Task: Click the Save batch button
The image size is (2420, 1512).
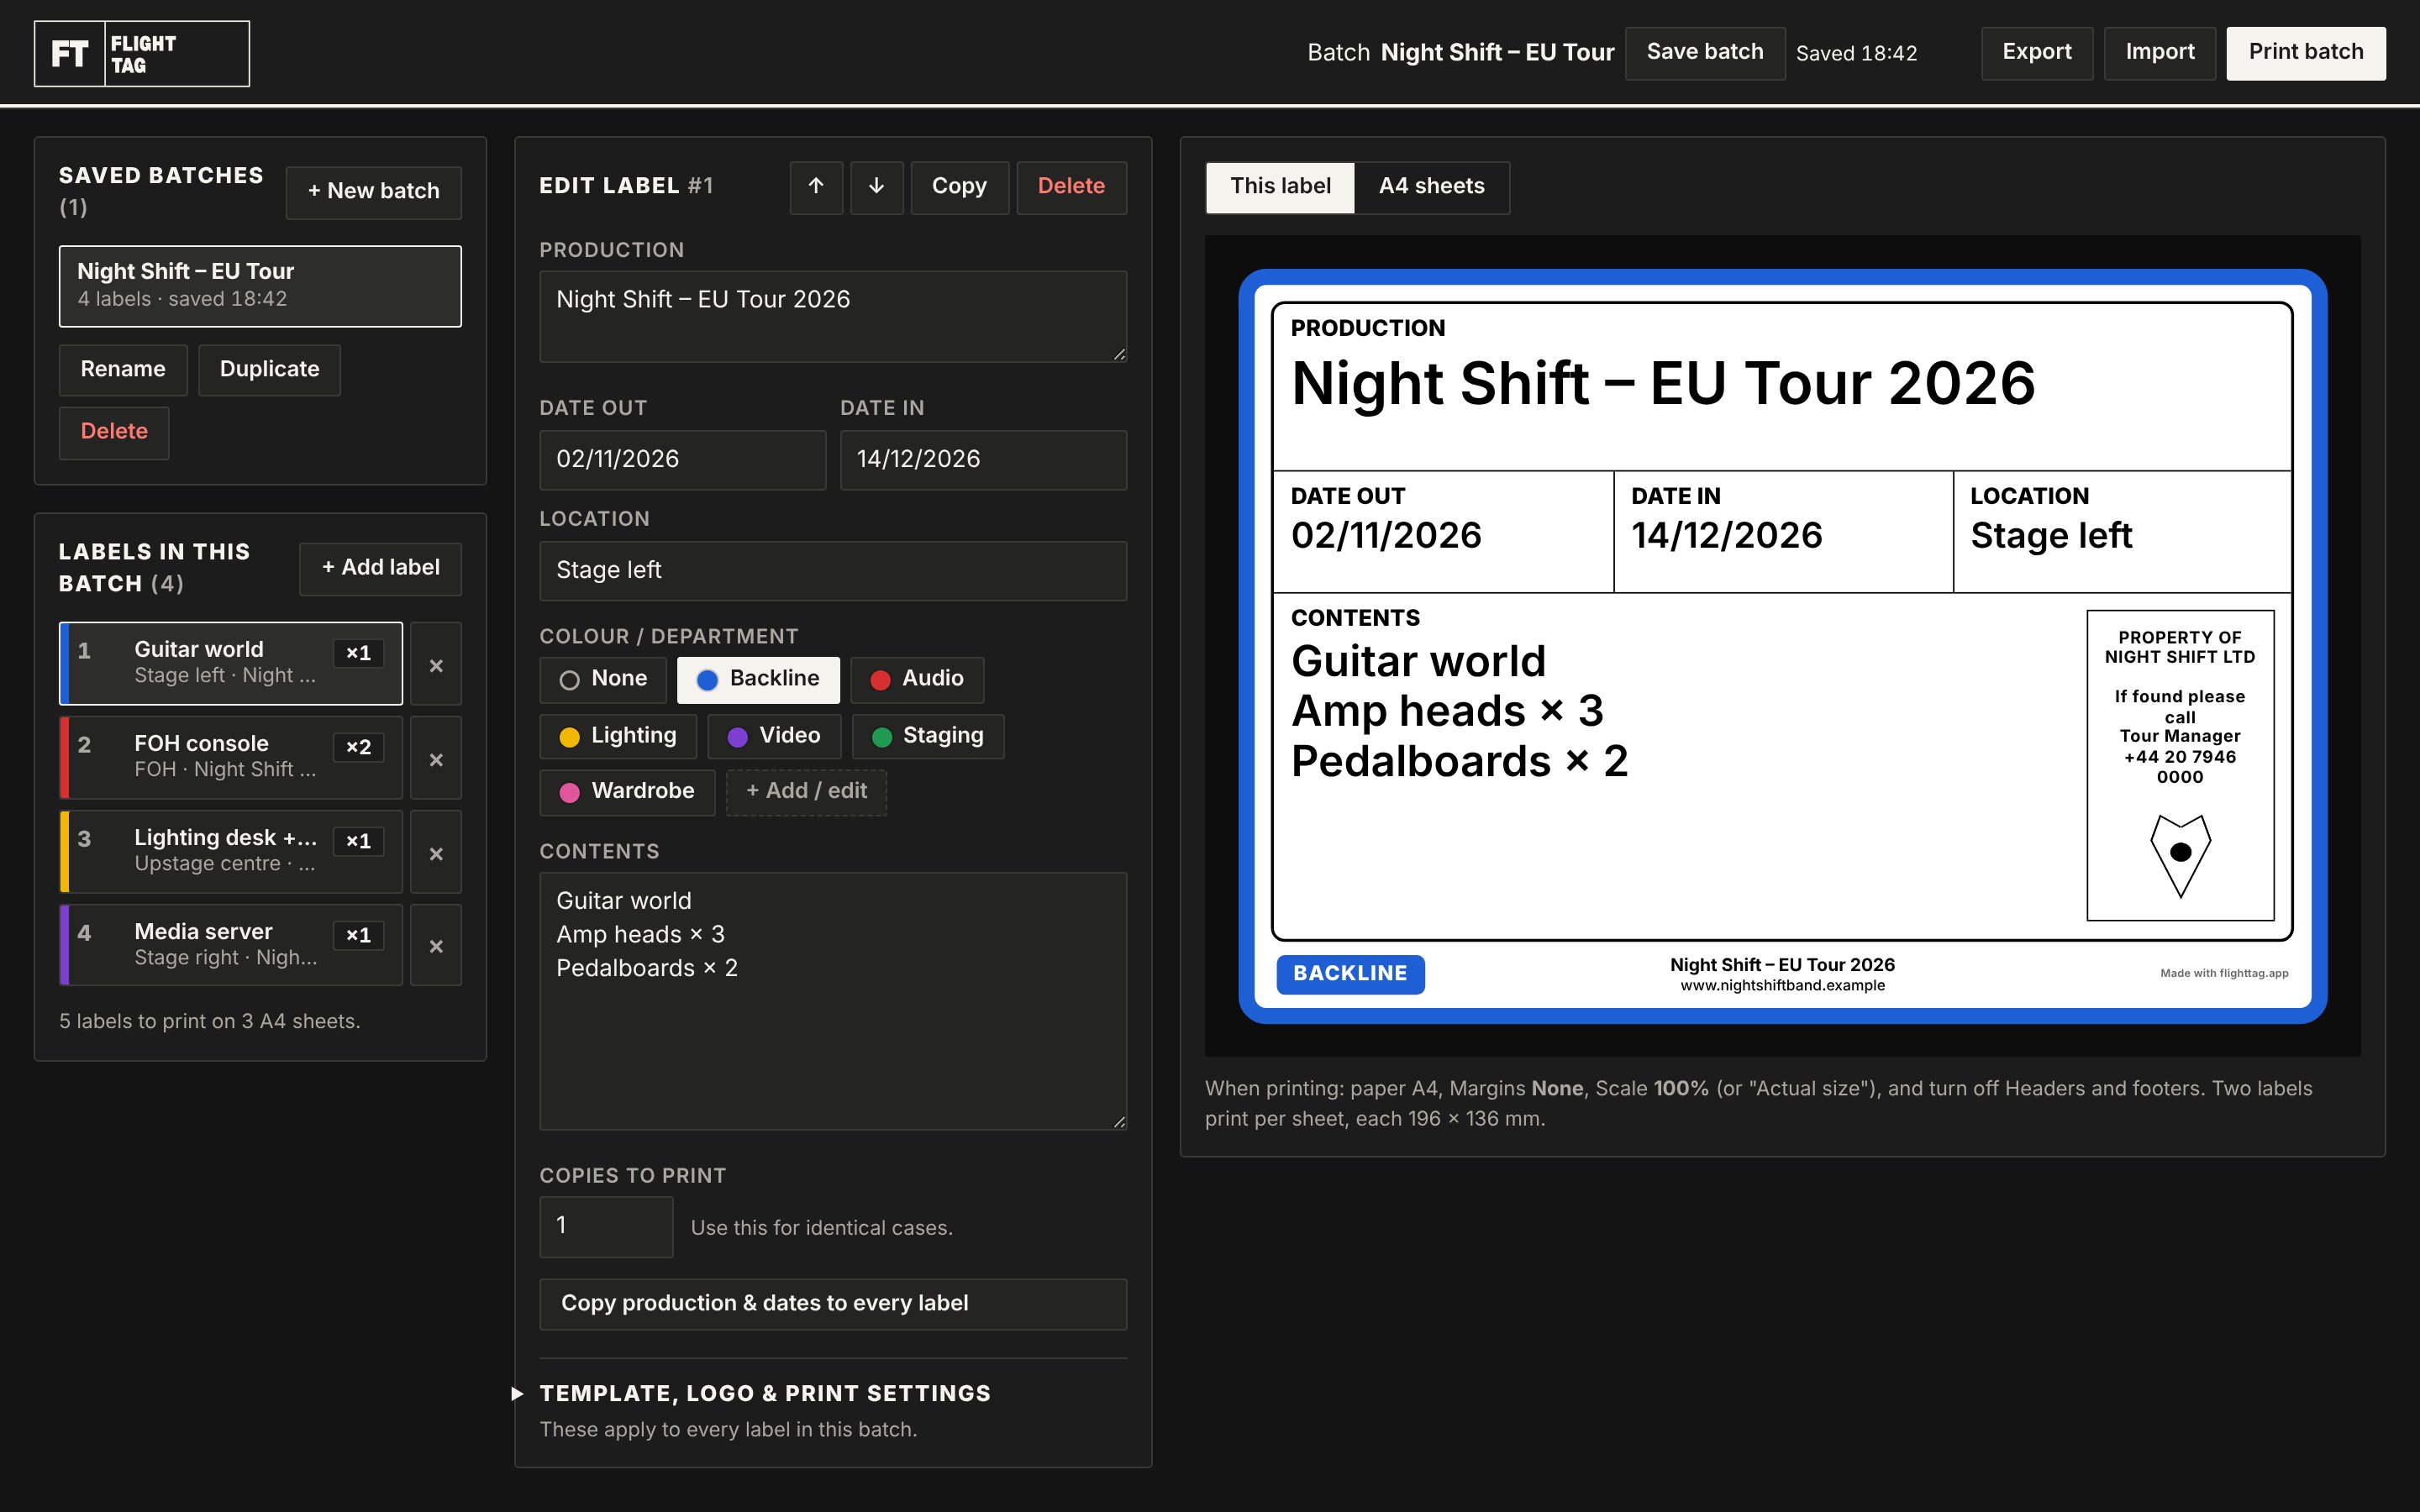Action: [x=1705, y=53]
